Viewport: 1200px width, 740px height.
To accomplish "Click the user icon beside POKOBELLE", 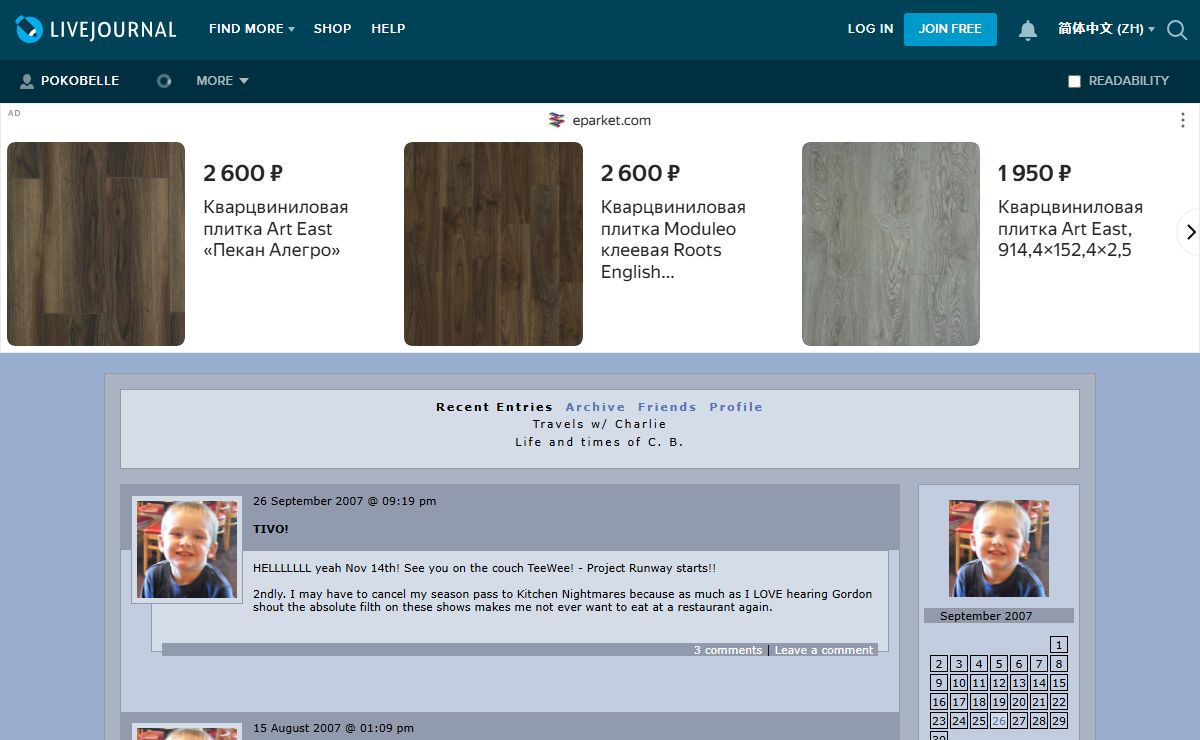I will [x=27, y=81].
